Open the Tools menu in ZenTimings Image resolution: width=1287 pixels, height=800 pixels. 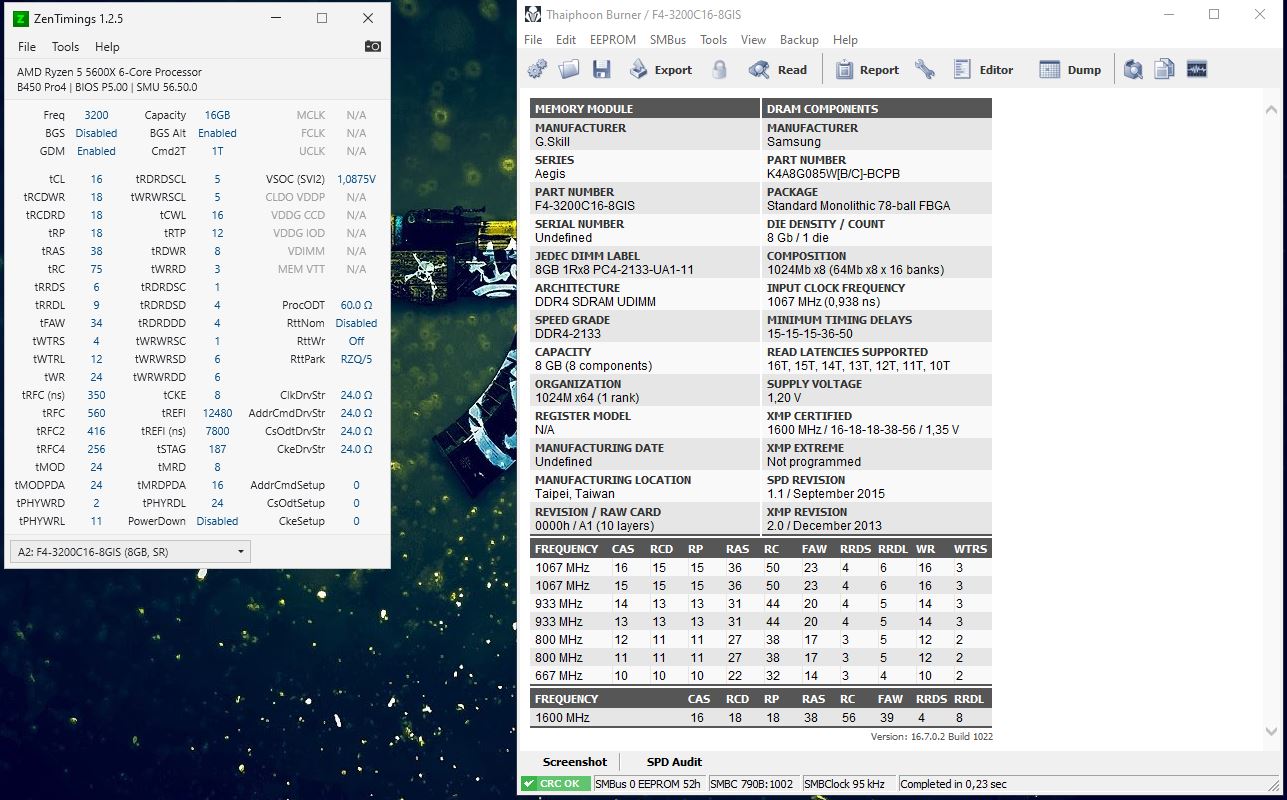[x=65, y=47]
